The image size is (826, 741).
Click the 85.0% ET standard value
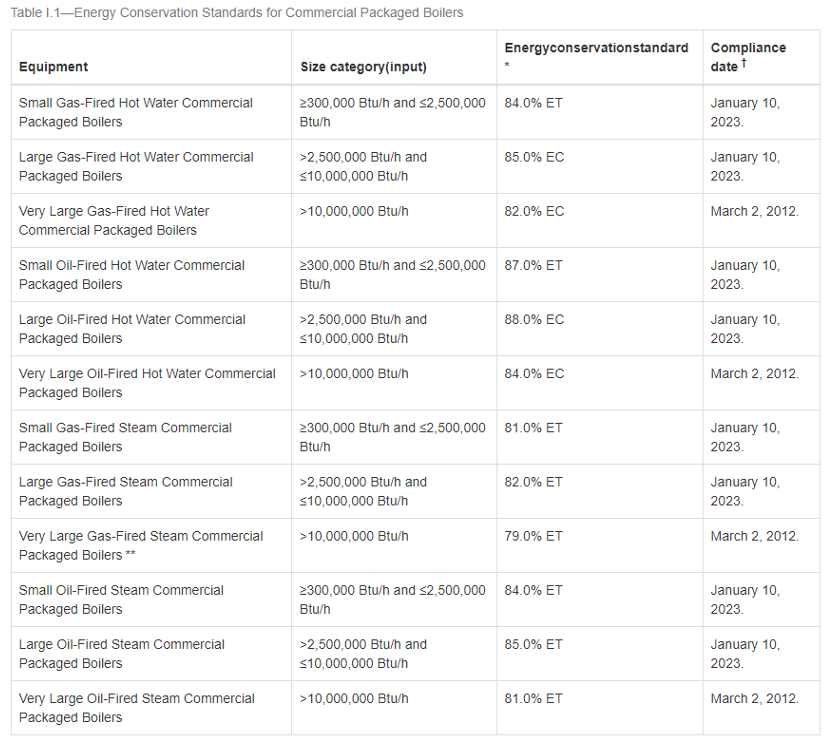point(533,645)
